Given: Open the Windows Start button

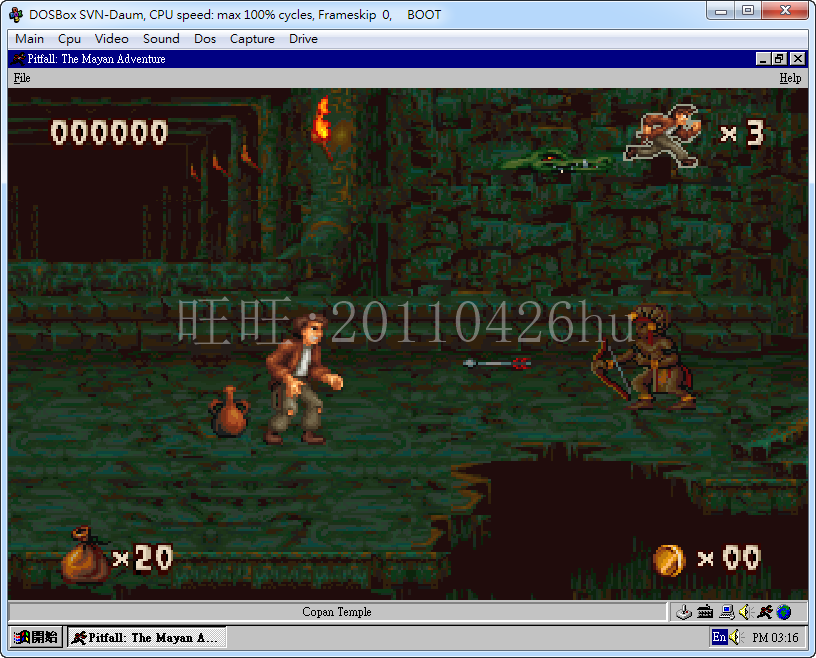Looking at the screenshot, I should (x=35, y=637).
